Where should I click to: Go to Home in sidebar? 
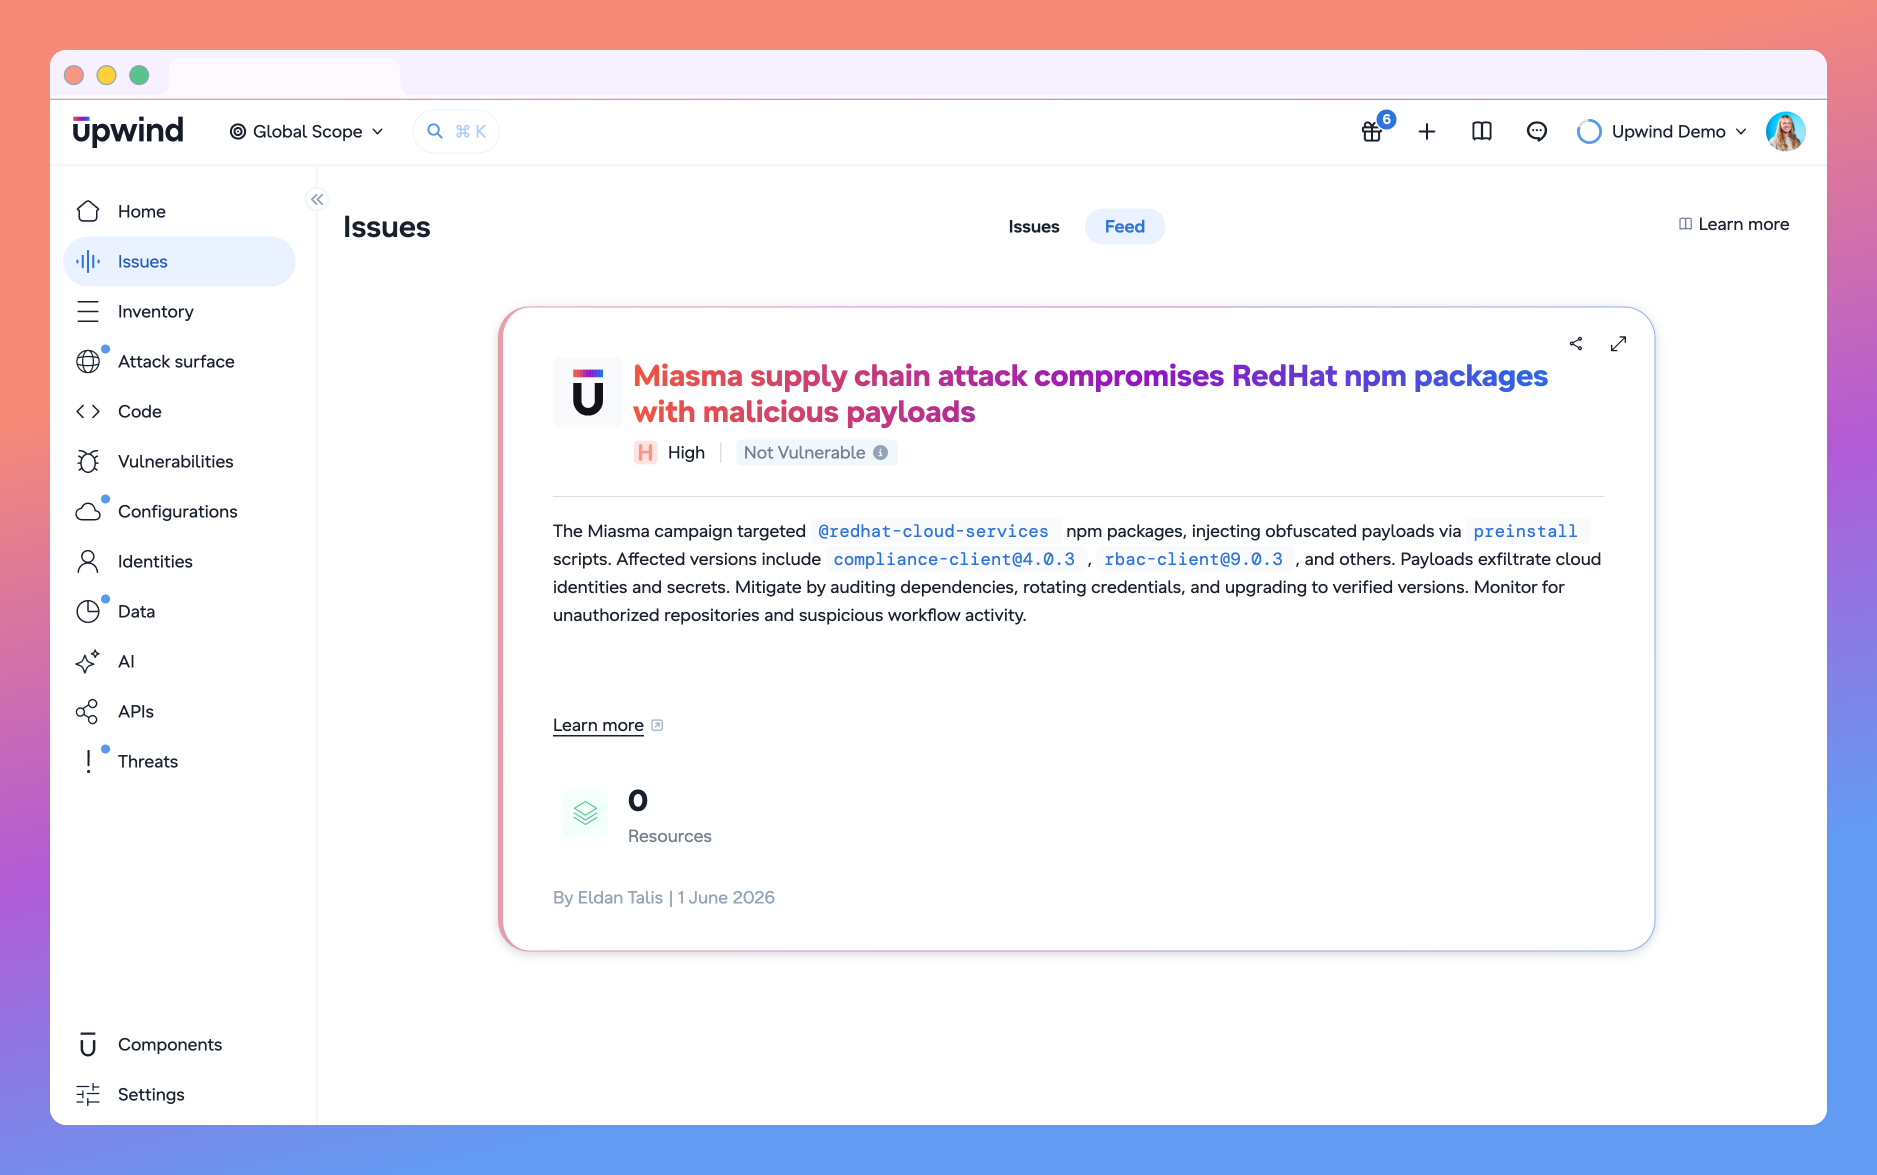pos(180,211)
